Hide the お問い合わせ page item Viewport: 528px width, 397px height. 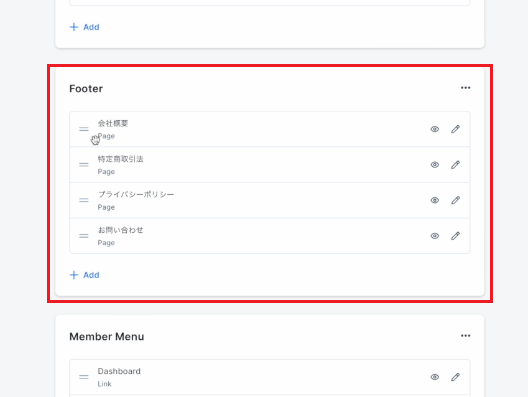[435, 236]
